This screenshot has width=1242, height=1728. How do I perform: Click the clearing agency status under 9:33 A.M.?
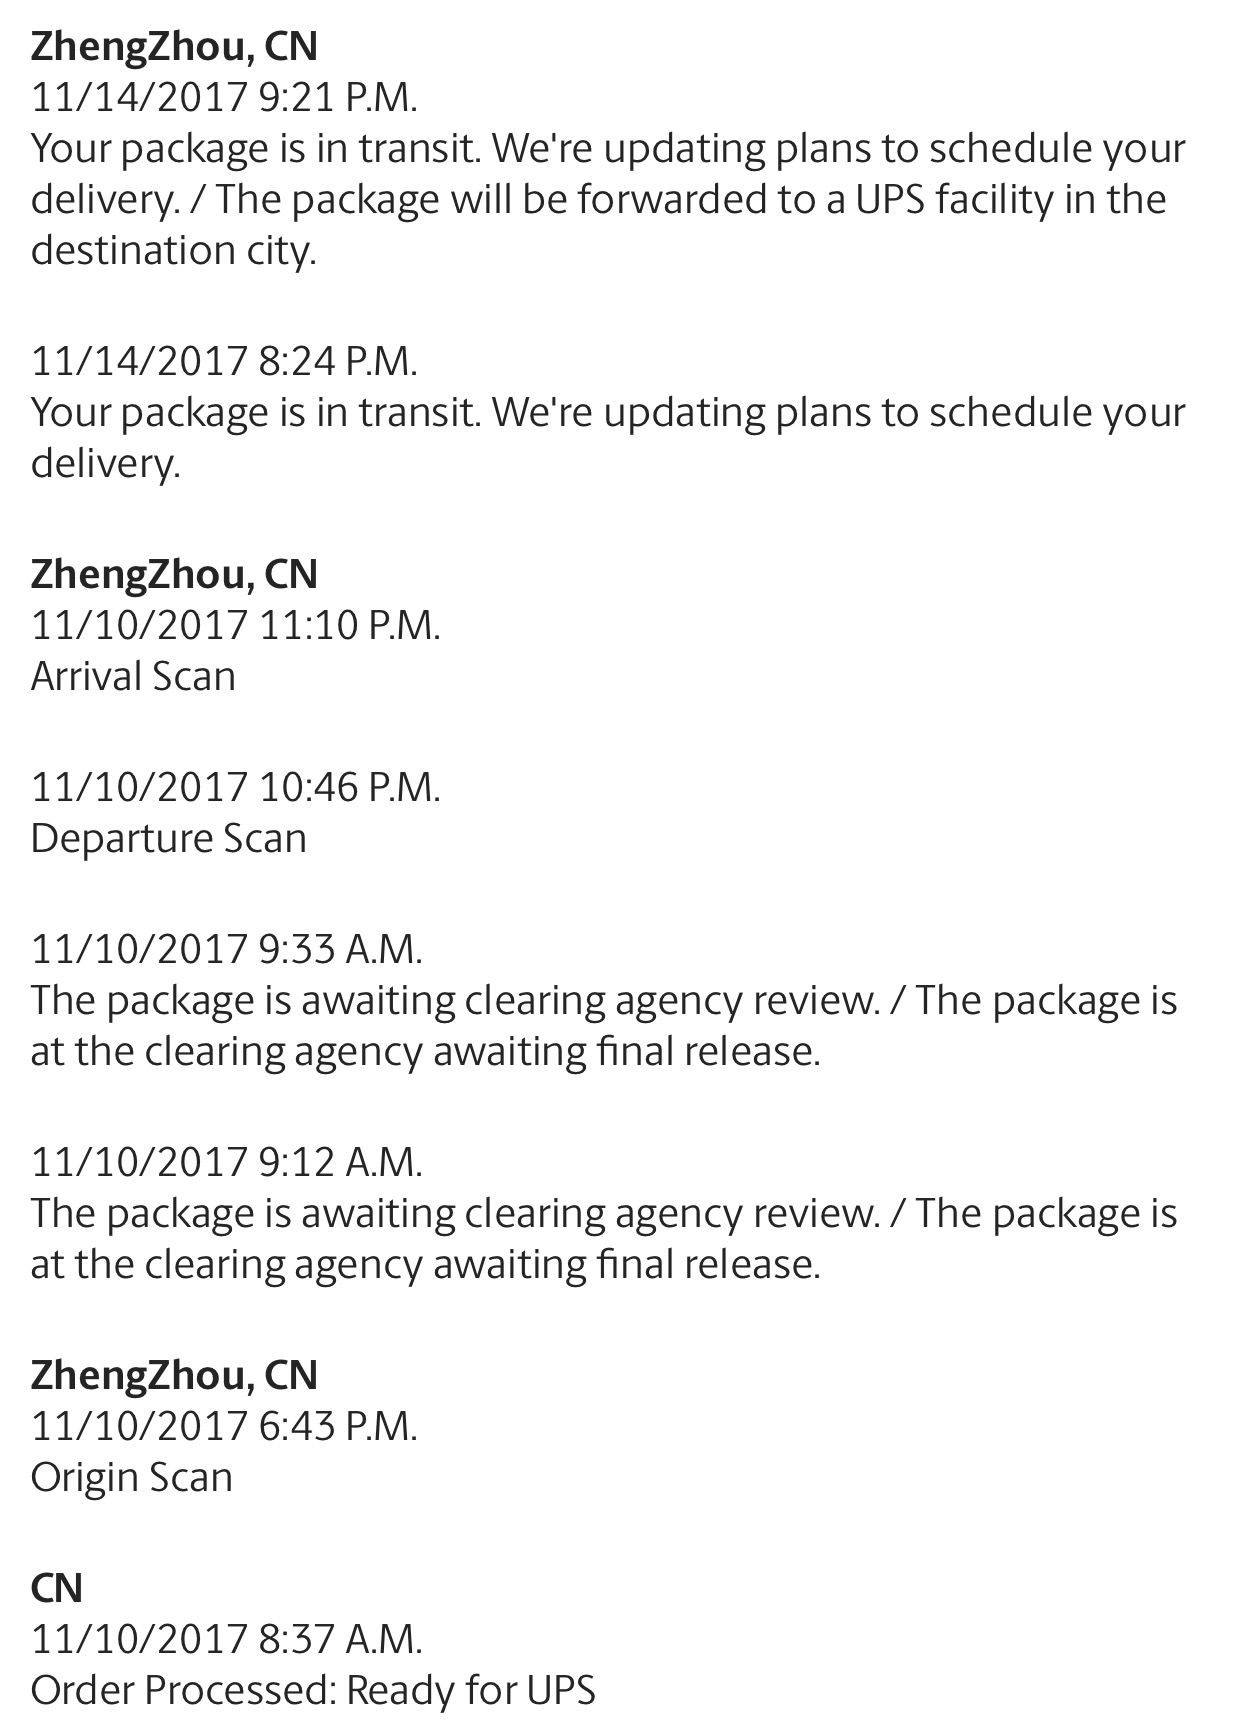coord(603,1025)
